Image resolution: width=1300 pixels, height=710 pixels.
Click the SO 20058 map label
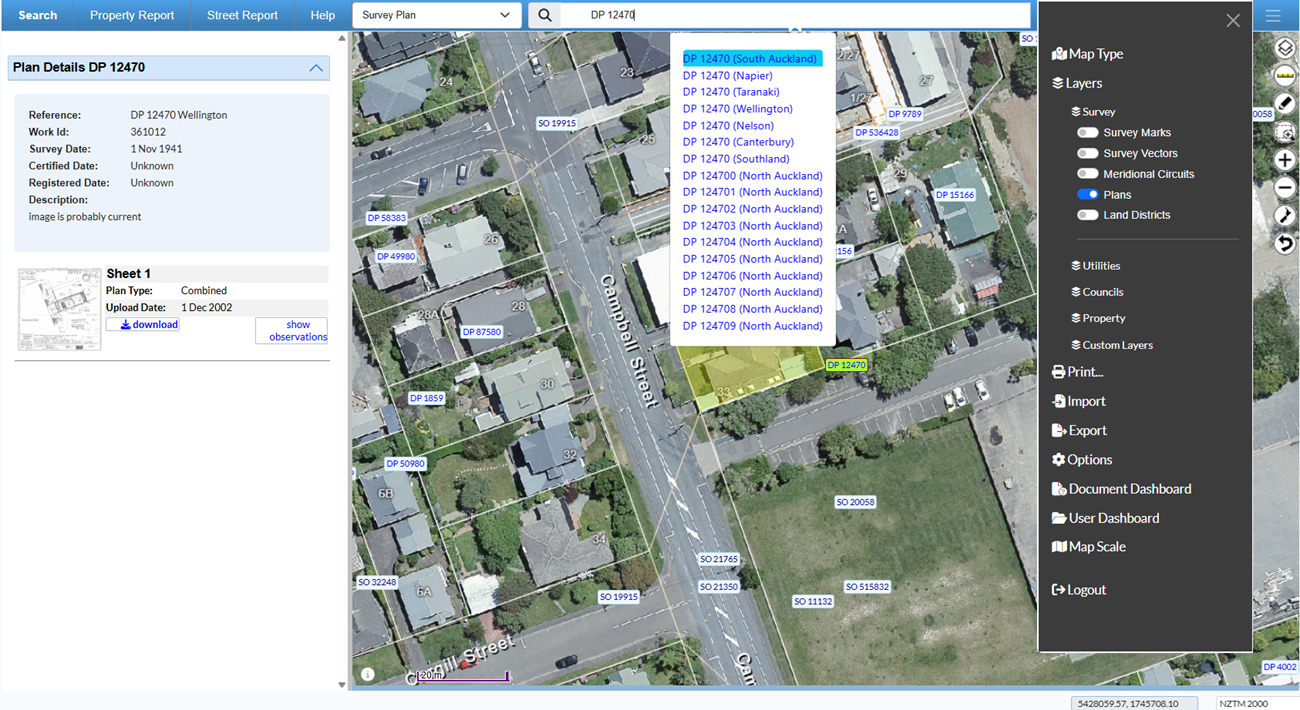coord(856,502)
